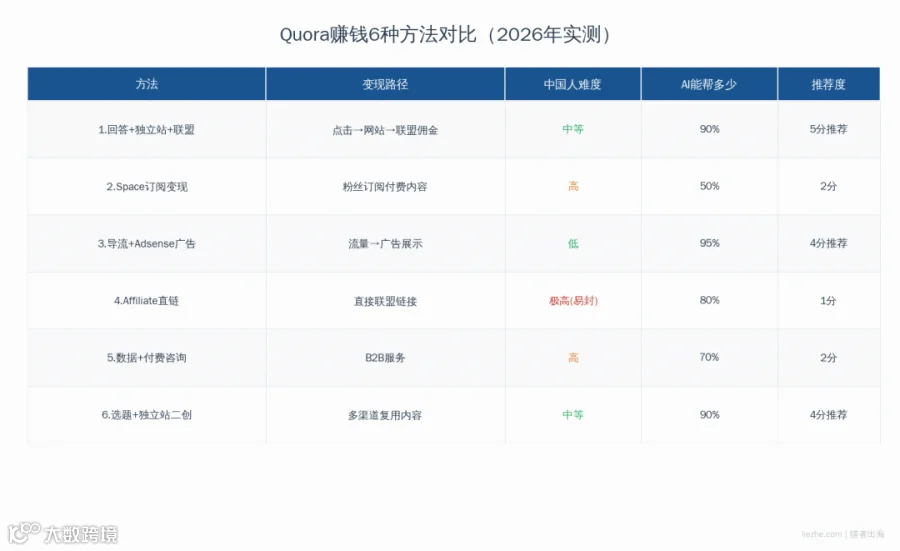Select the "流量→广告展示" cell
This screenshot has height=551, width=900.
(x=385, y=244)
